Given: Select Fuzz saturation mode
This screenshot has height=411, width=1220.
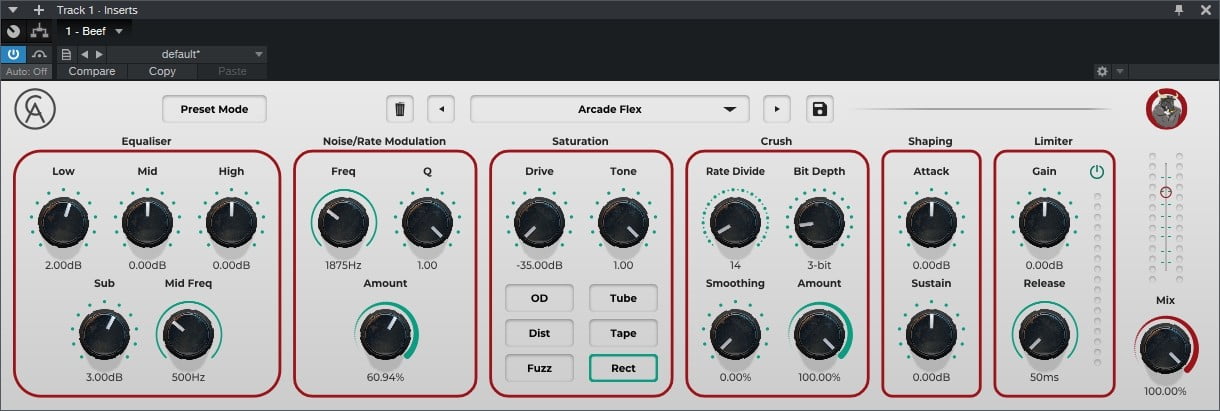Looking at the screenshot, I should tap(539, 368).
